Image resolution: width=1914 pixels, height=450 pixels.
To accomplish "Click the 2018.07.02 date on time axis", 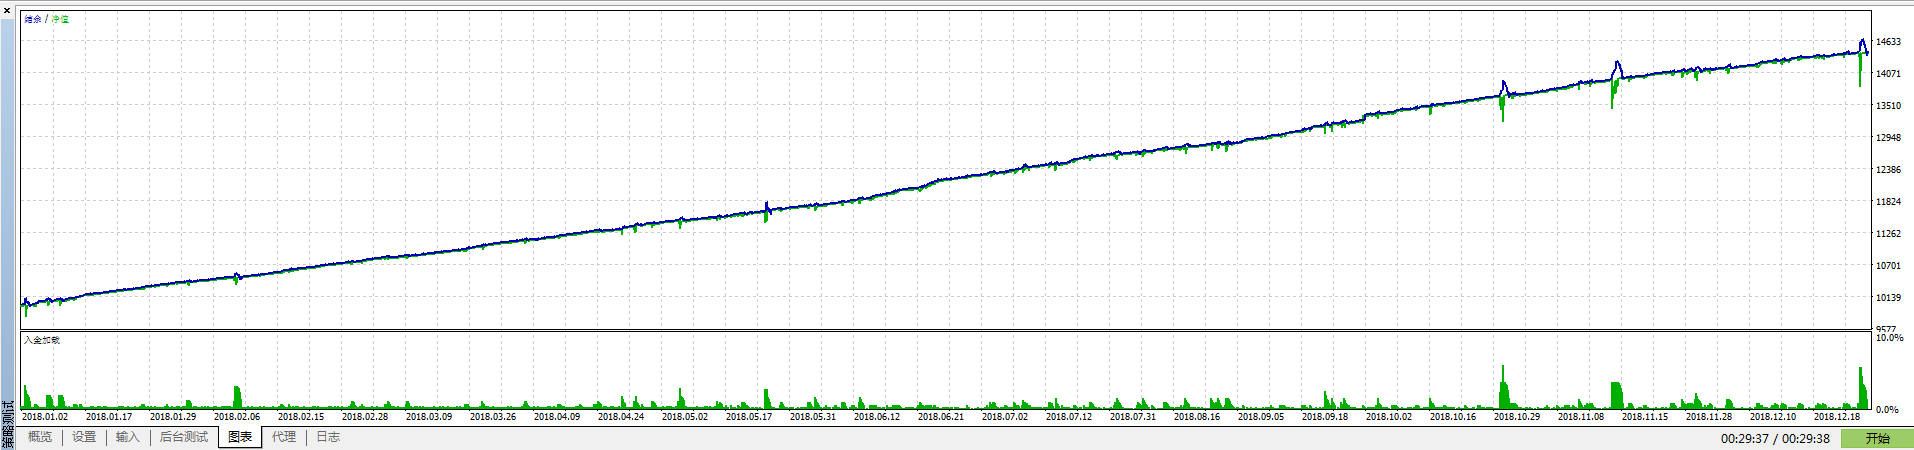I will (x=1005, y=417).
